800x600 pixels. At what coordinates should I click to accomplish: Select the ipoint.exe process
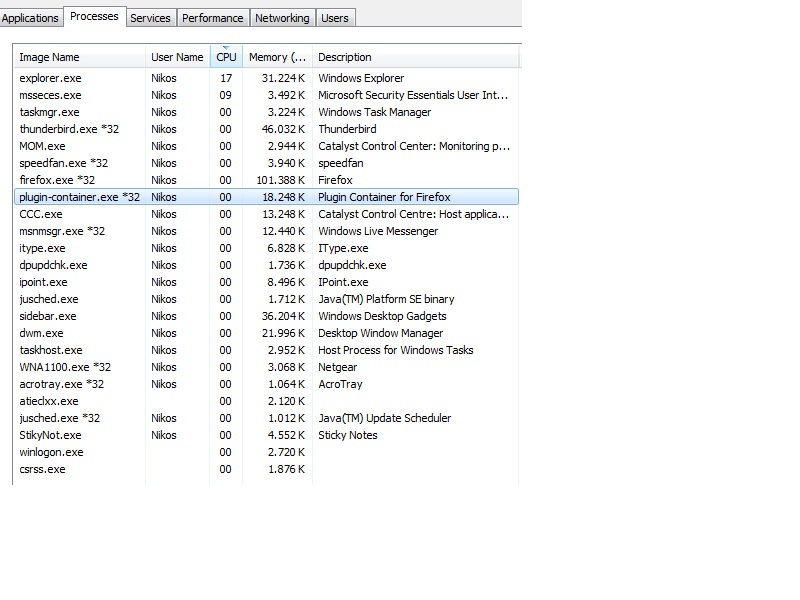pyautogui.click(x=266, y=282)
